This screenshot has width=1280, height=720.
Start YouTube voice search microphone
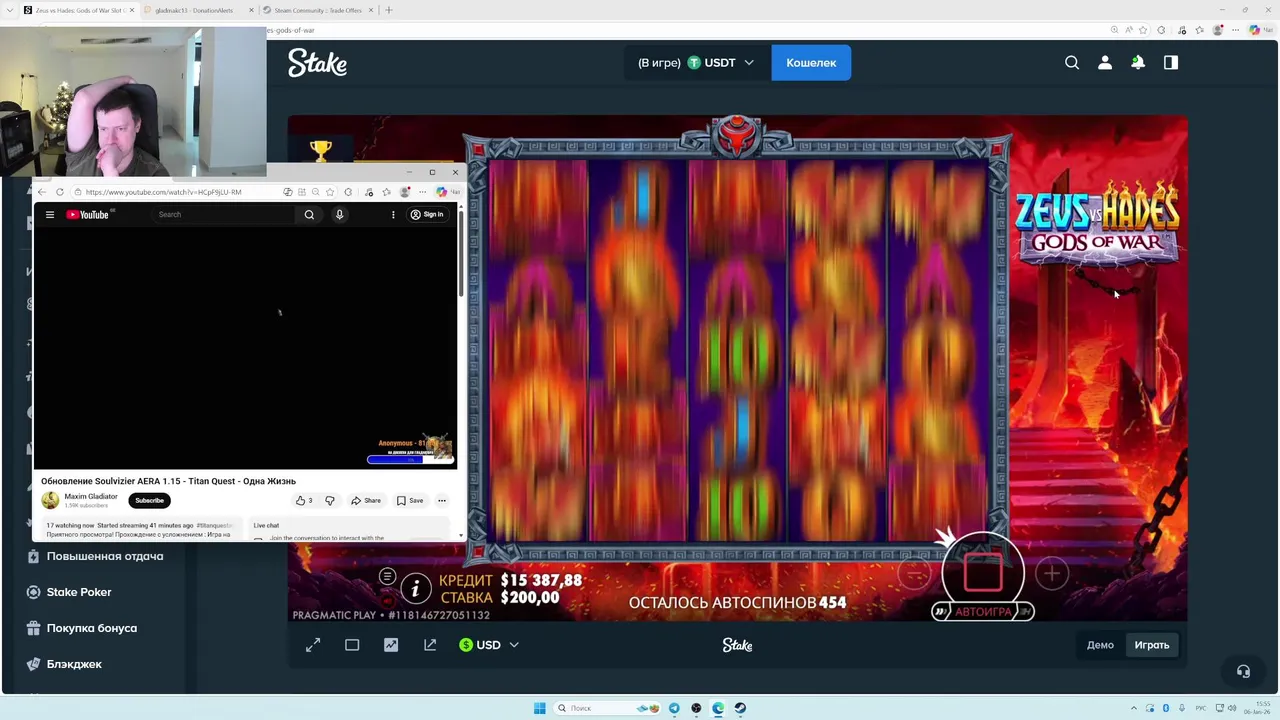coord(339,214)
